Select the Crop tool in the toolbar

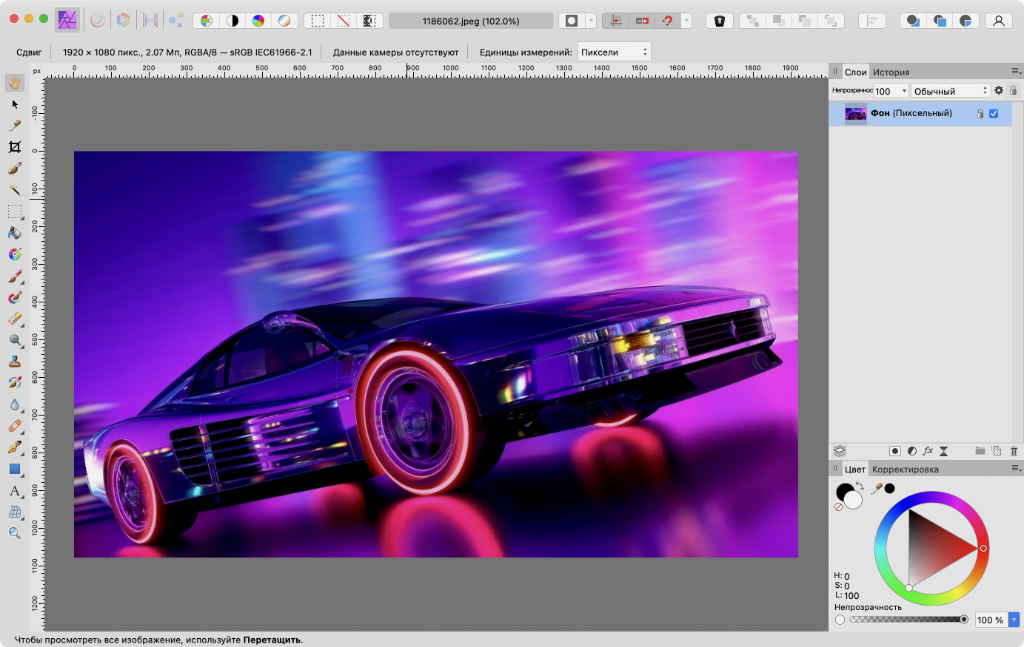(x=15, y=147)
